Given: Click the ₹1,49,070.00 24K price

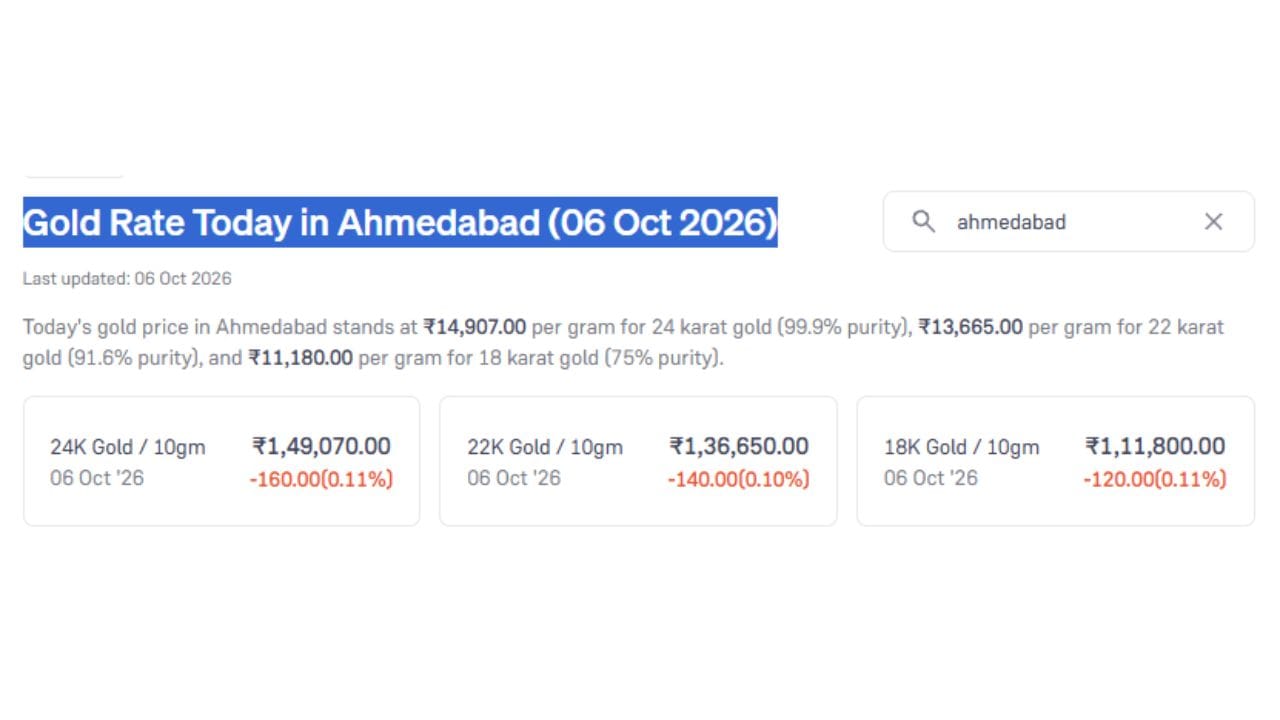Looking at the screenshot, I should pyautogui.click(x=321, y=446).
